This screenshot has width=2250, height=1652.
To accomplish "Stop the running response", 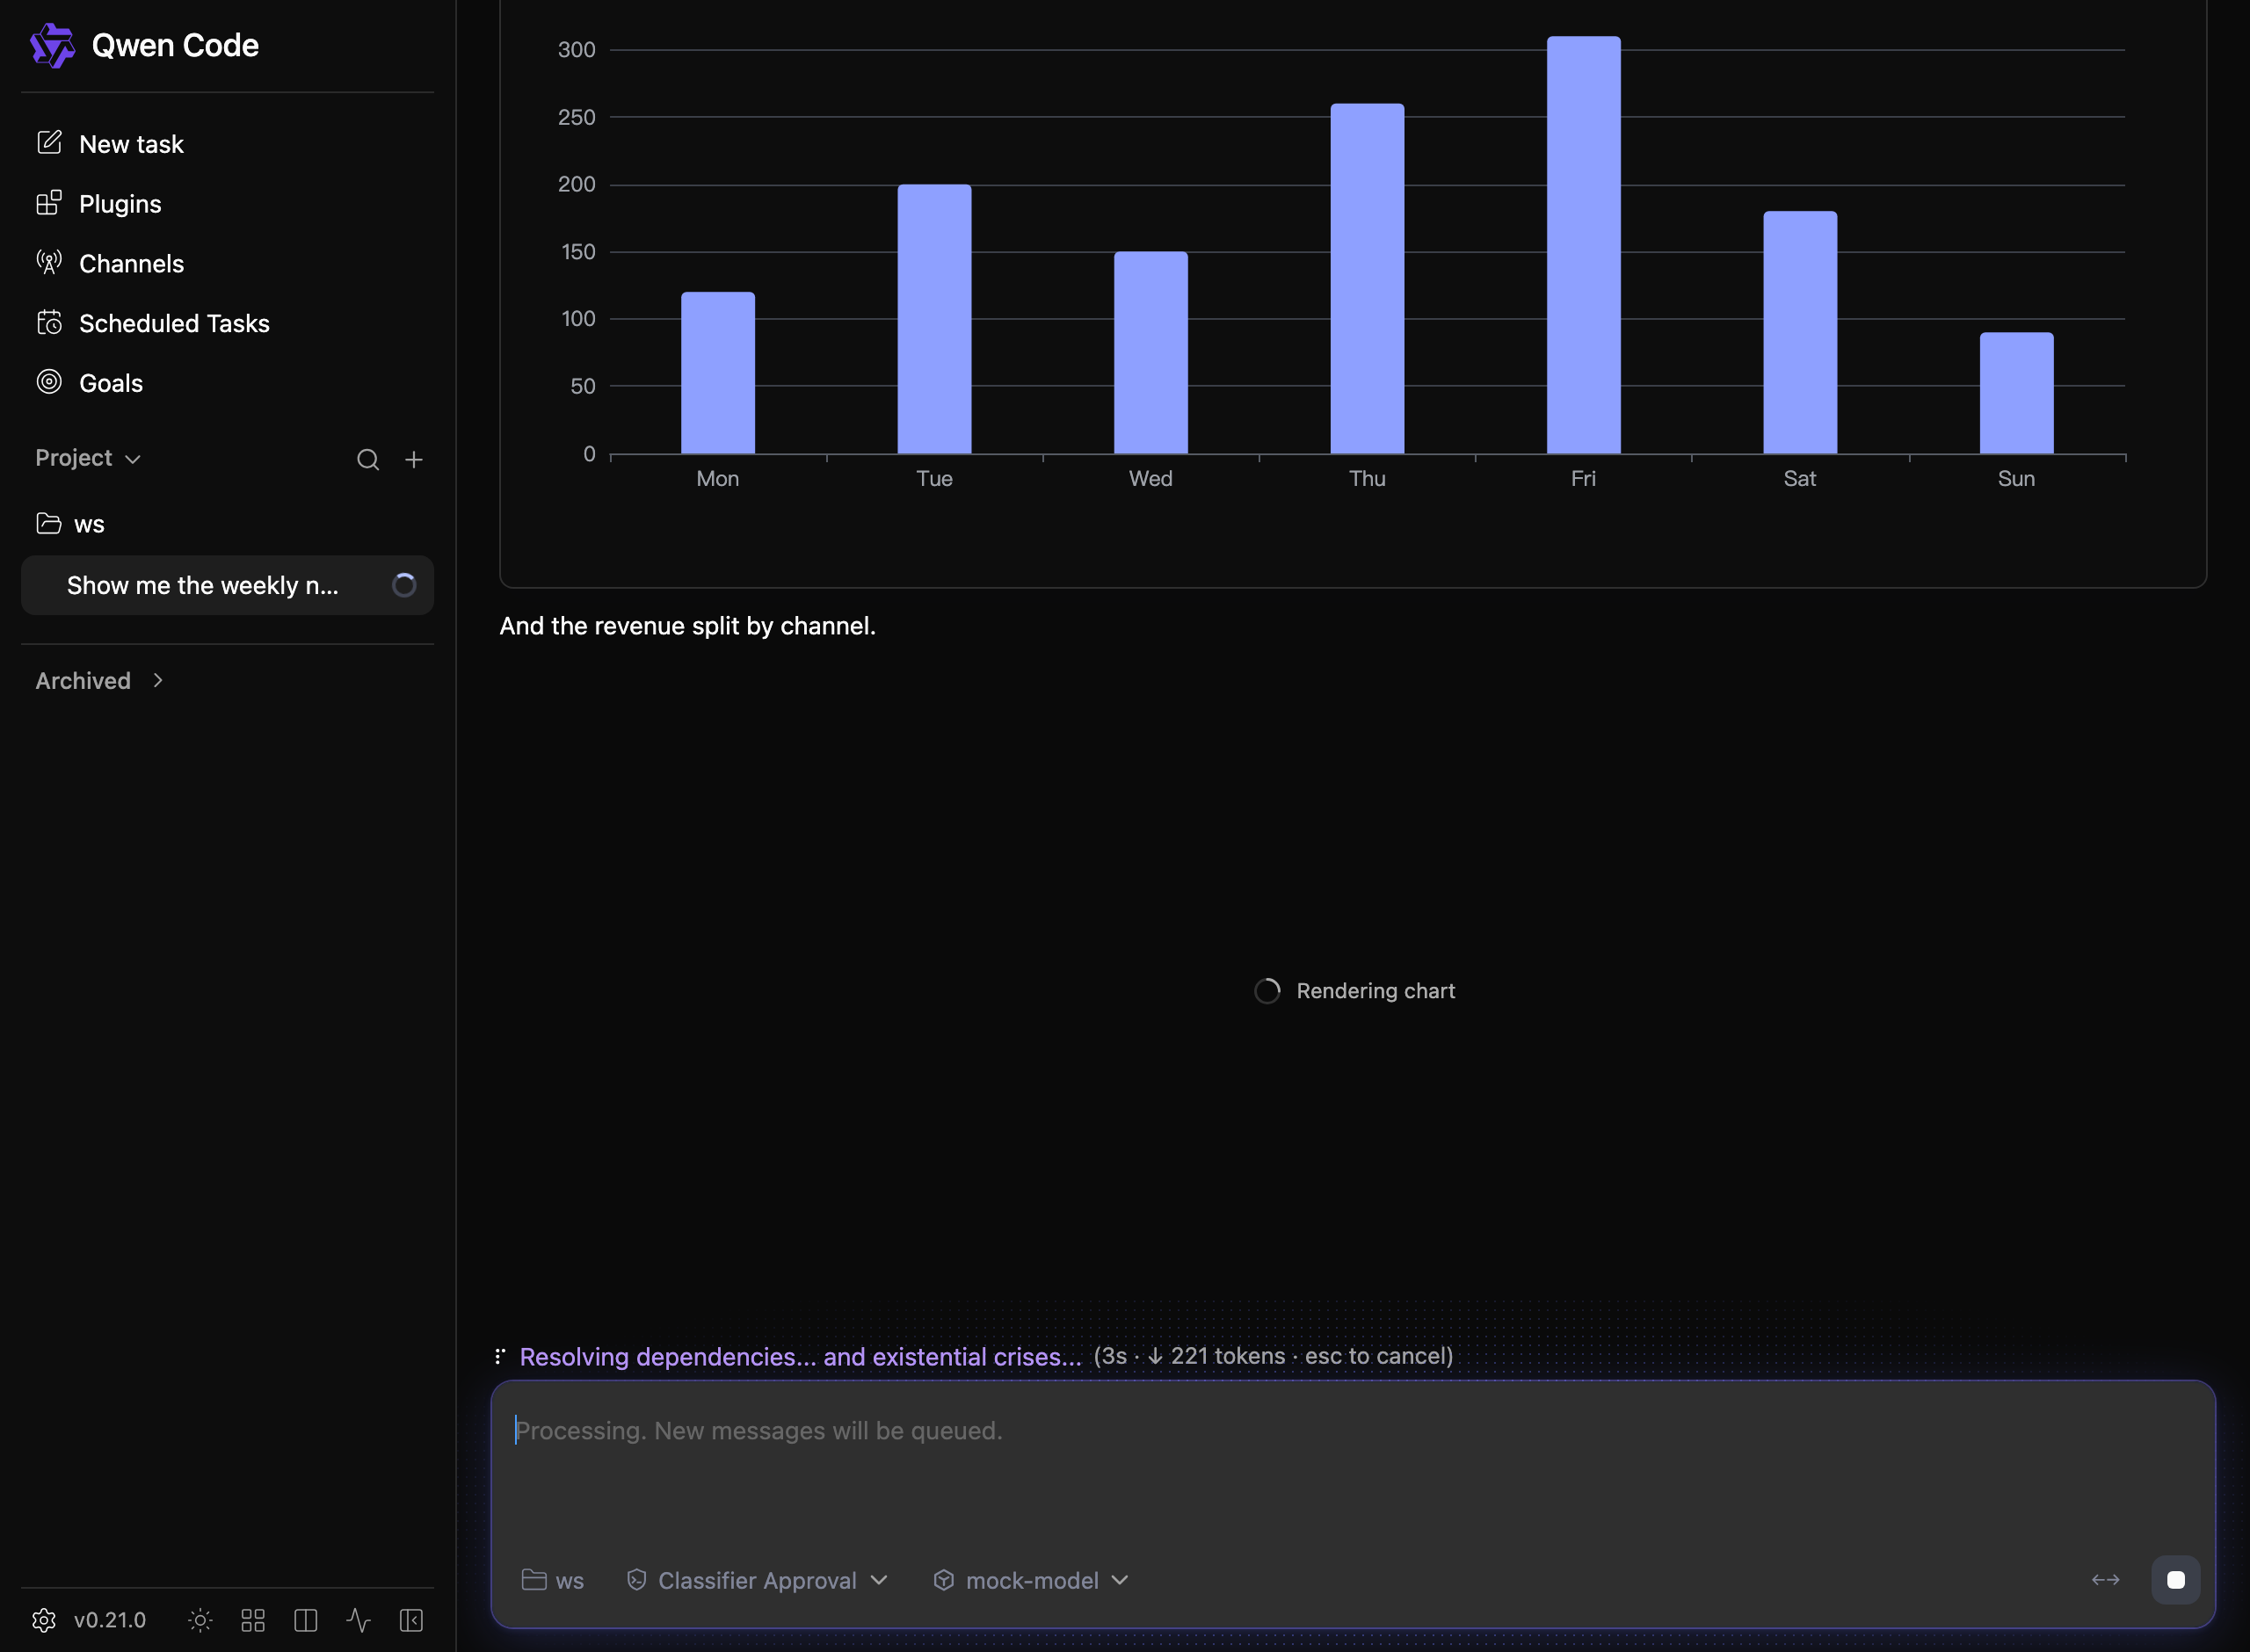I will 2175,1580.
